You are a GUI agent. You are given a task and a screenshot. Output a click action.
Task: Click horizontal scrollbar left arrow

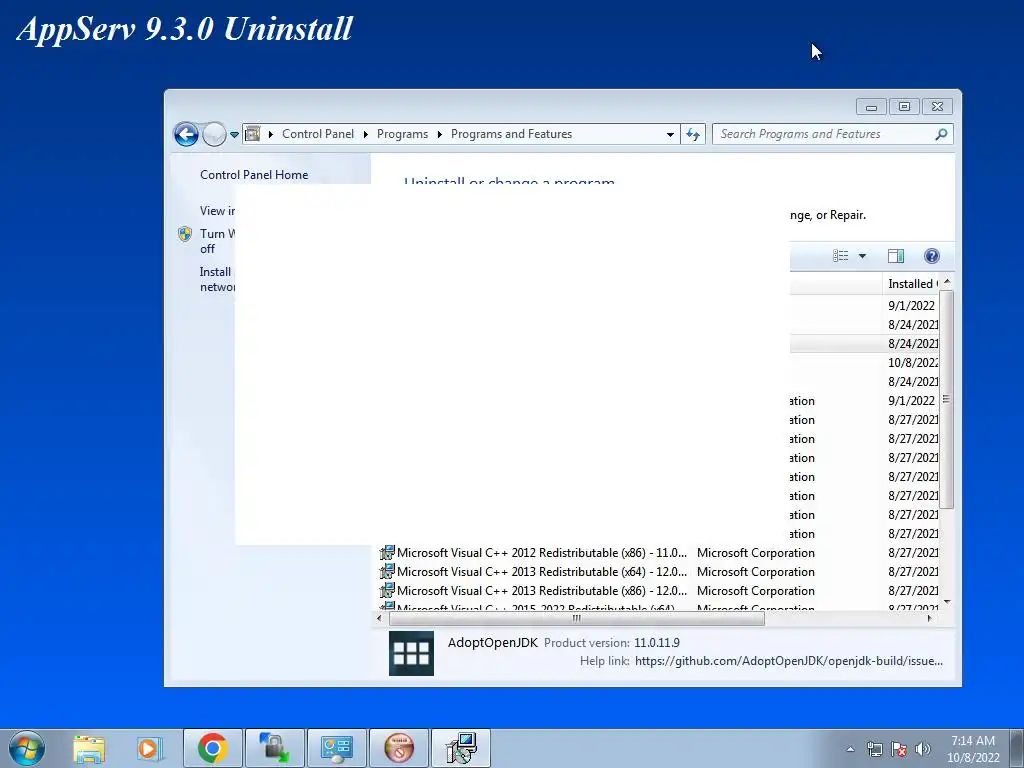click(379, 618)
